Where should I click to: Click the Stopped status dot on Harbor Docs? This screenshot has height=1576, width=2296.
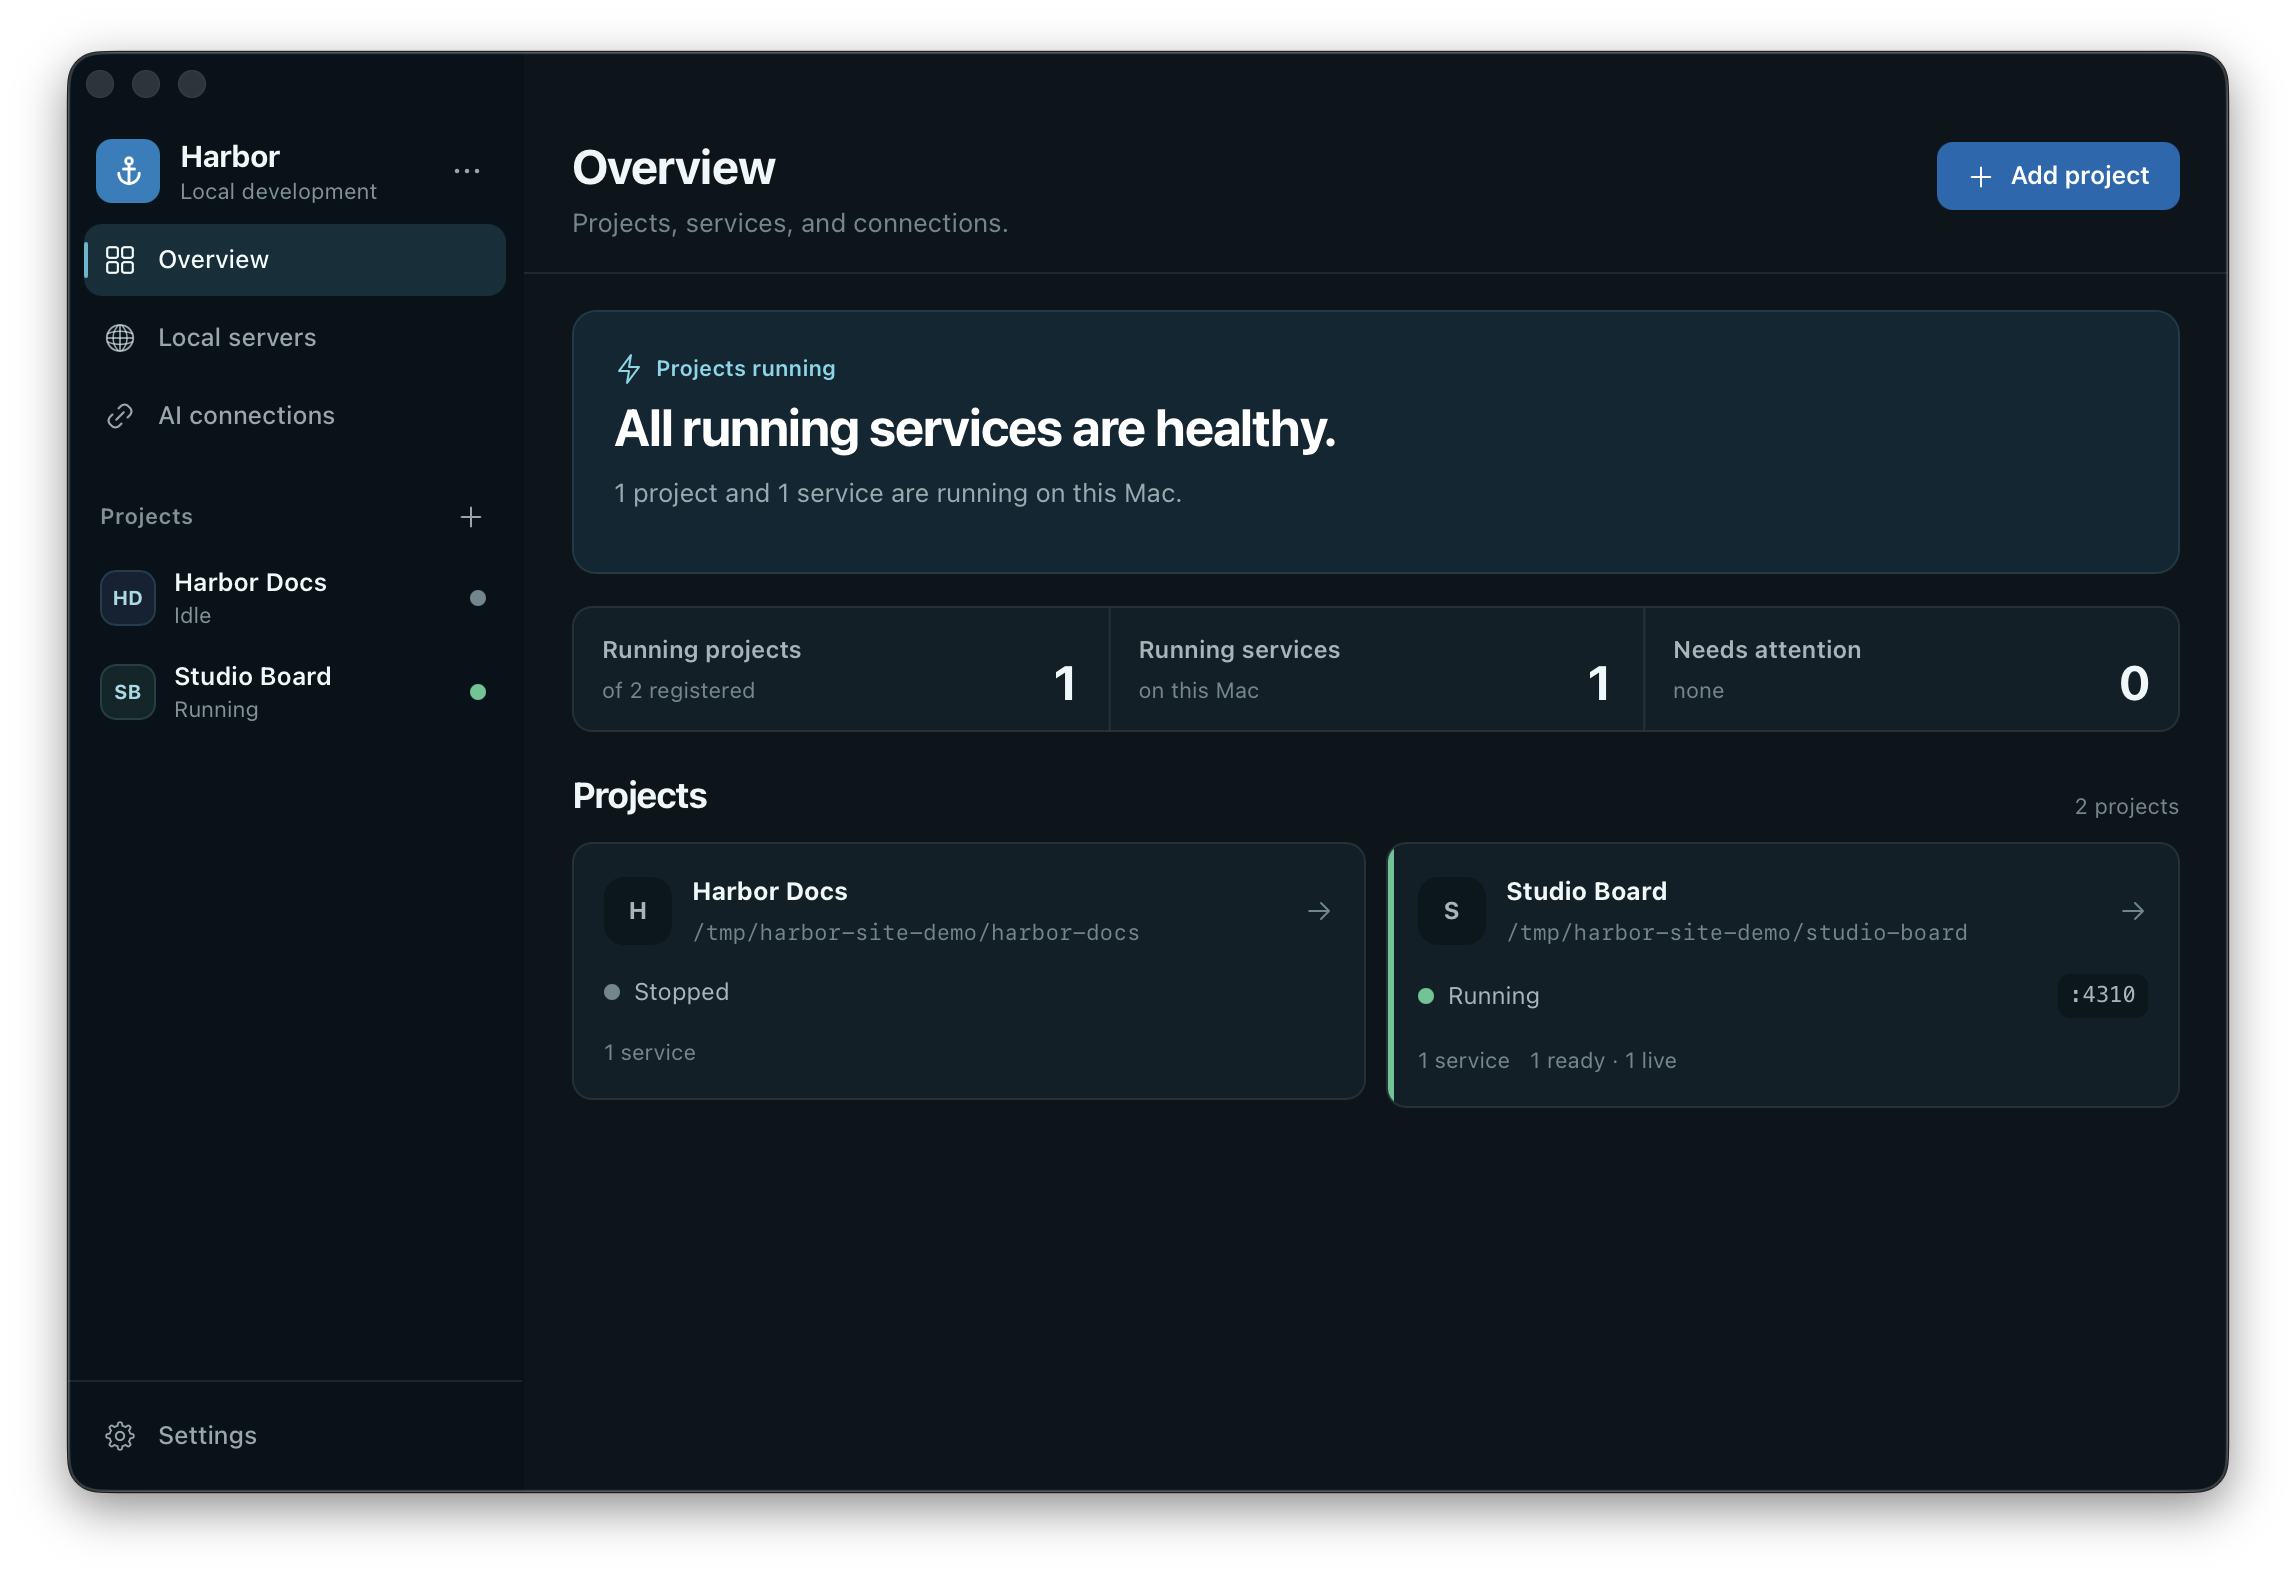click(612, 992)
